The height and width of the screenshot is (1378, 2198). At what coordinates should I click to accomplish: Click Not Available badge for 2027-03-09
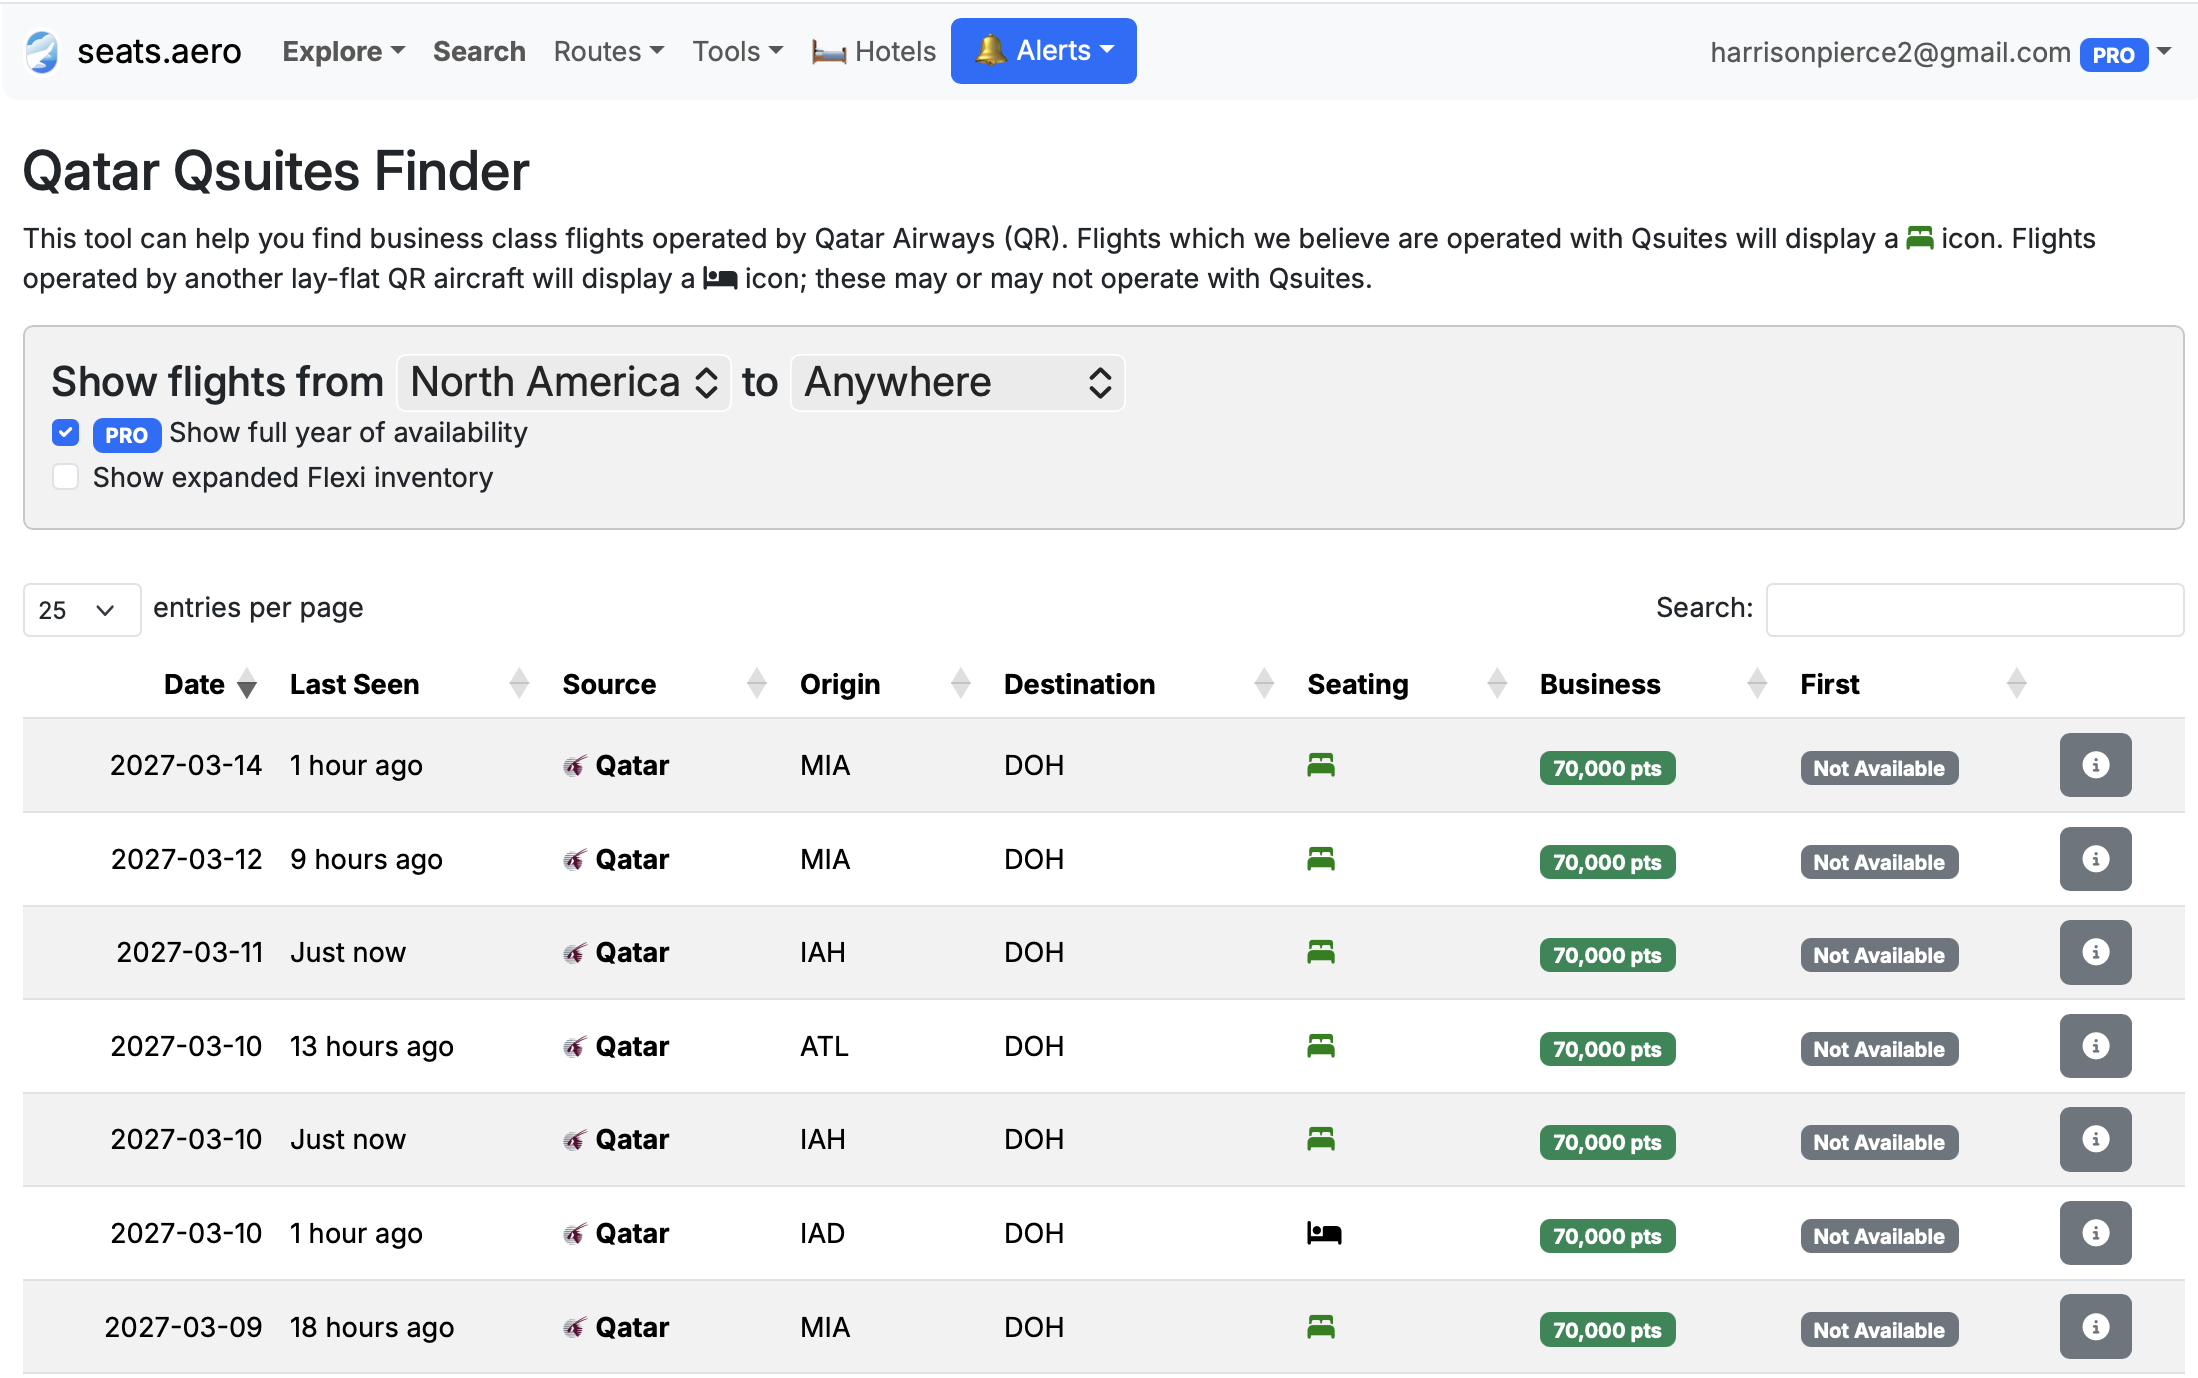[1879, 1330]
